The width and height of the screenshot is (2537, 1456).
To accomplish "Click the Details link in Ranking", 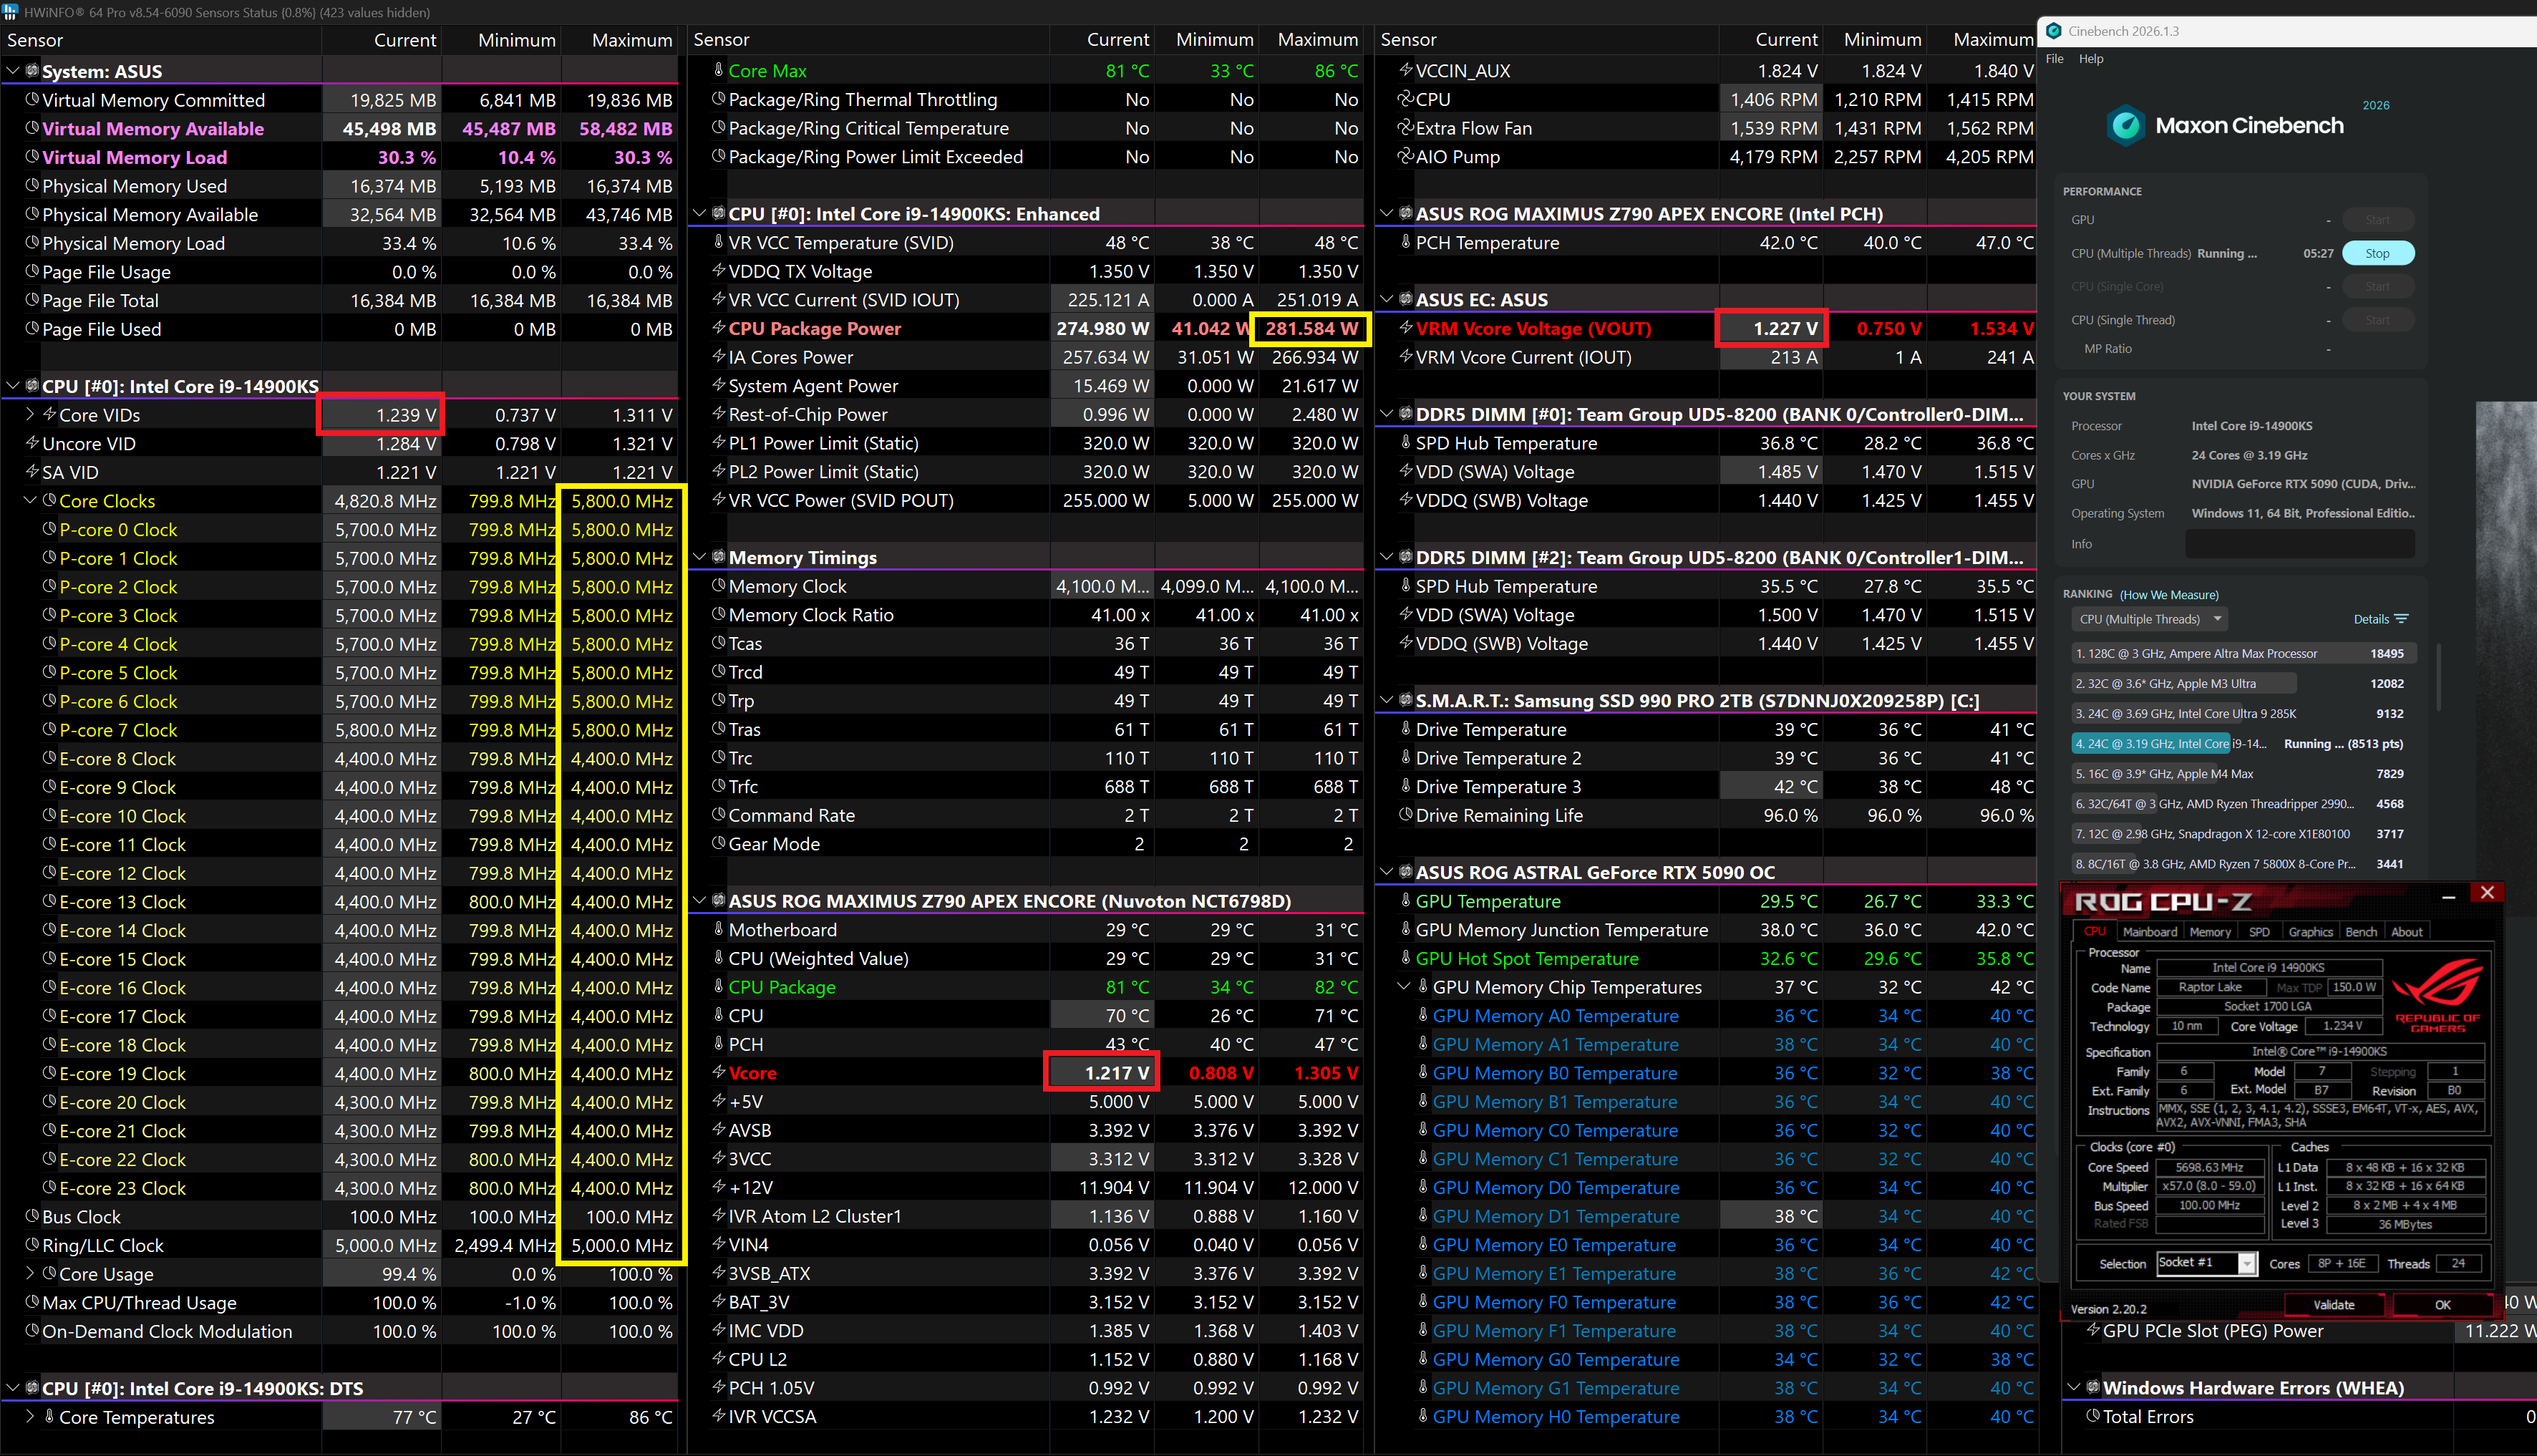I will point(2371,619).
